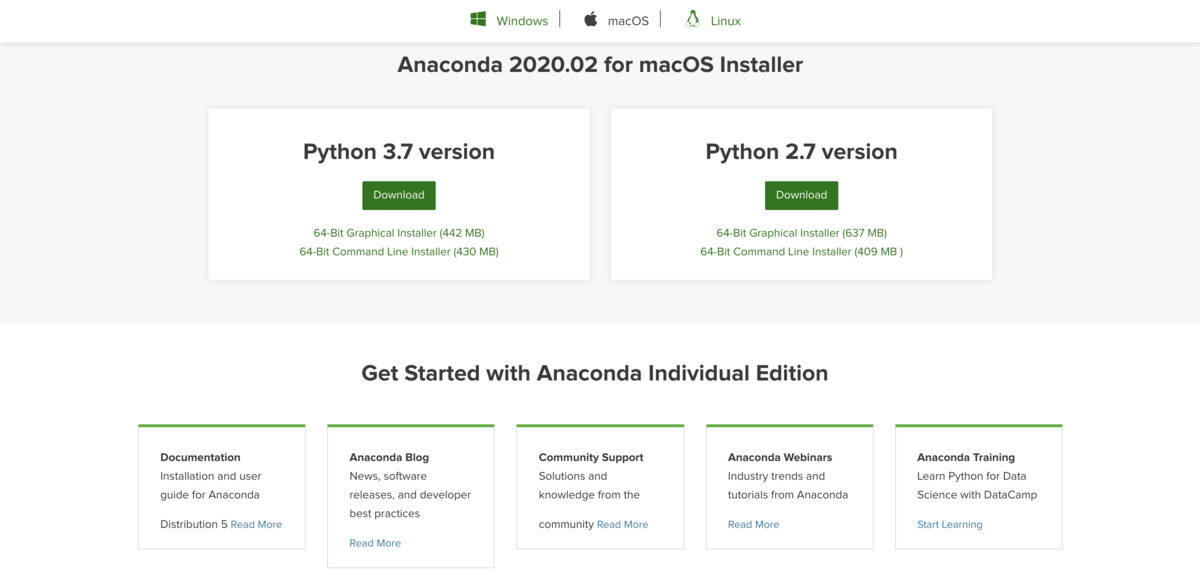This screenshot has height=584, width=1200.
Task: Click the Anaconda Blog card heading
Action: point(389,457)
